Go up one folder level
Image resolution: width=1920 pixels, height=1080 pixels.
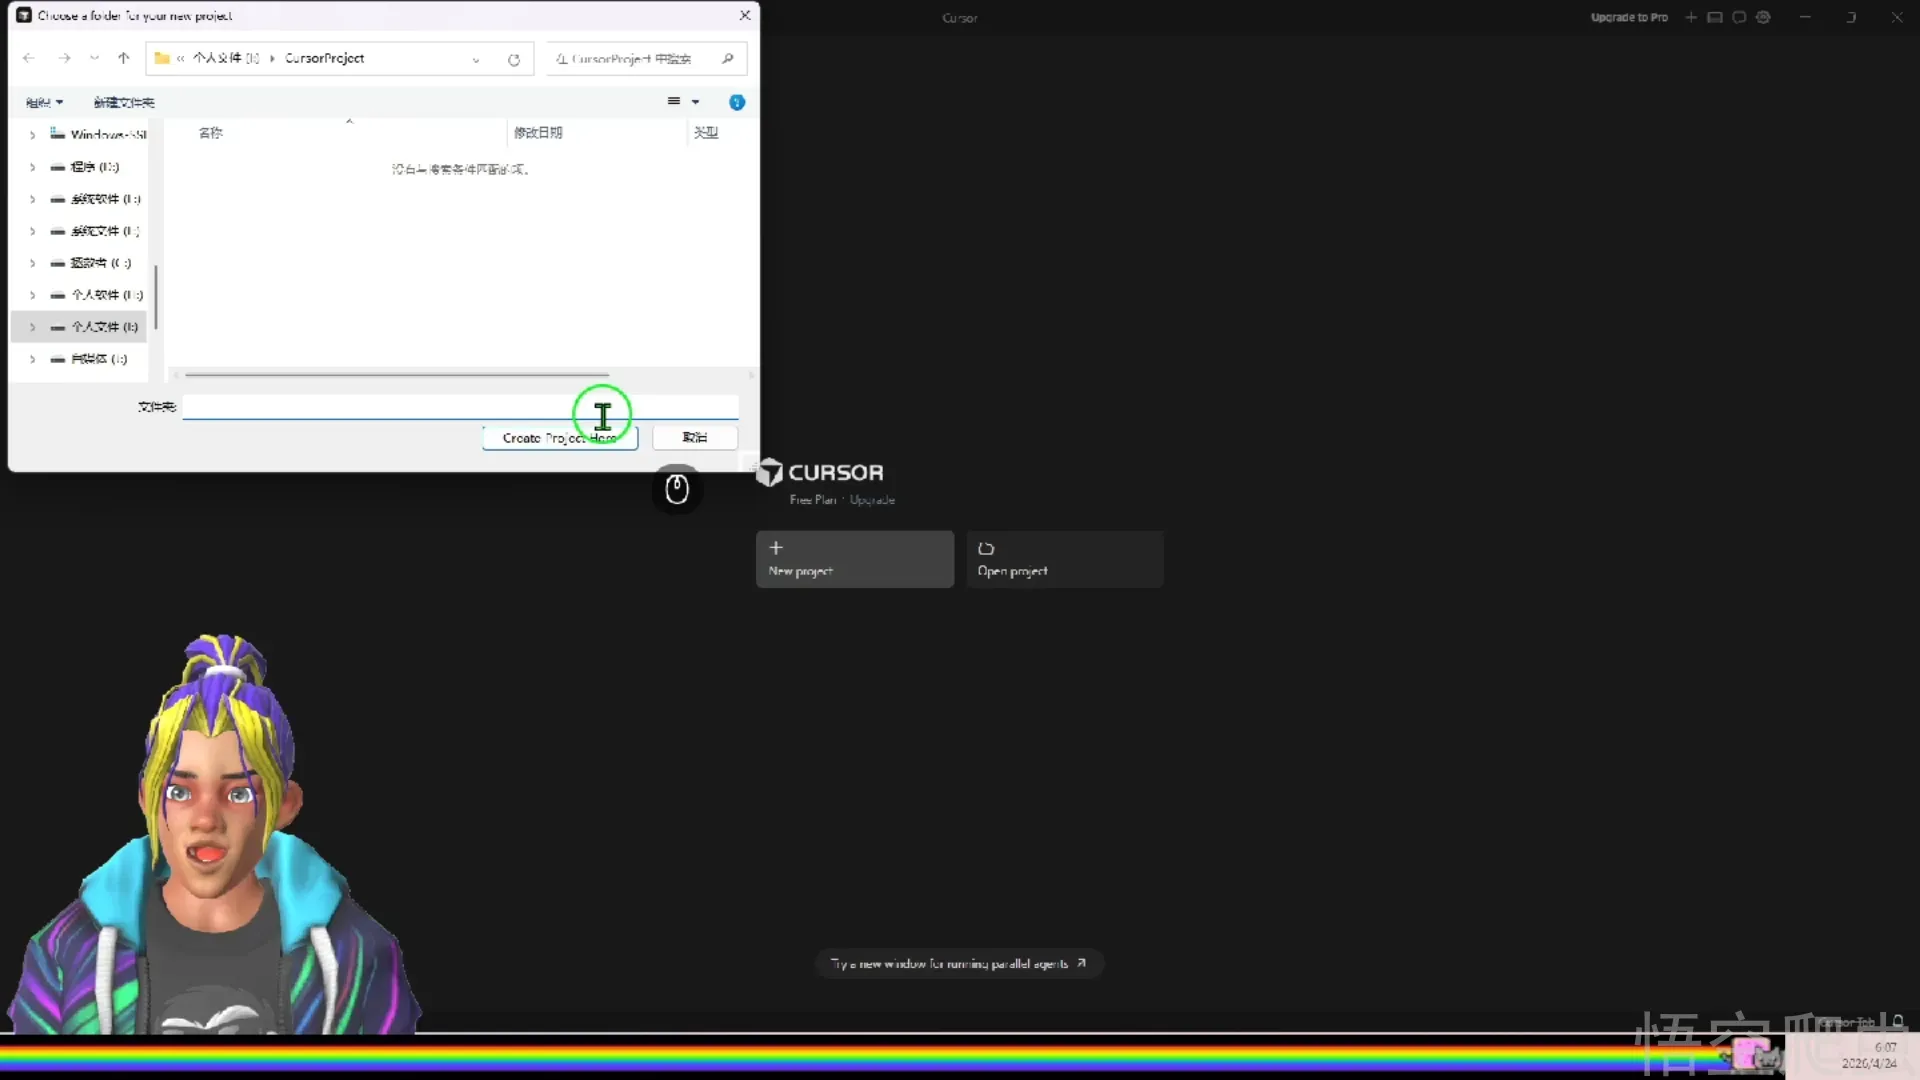coord(124,58)
